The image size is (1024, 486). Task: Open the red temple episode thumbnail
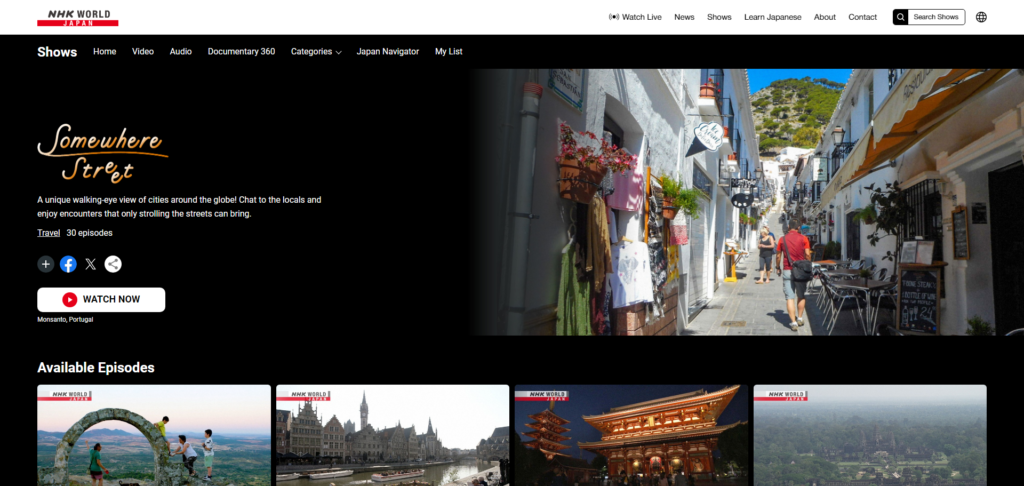click(x=631, y=437)
